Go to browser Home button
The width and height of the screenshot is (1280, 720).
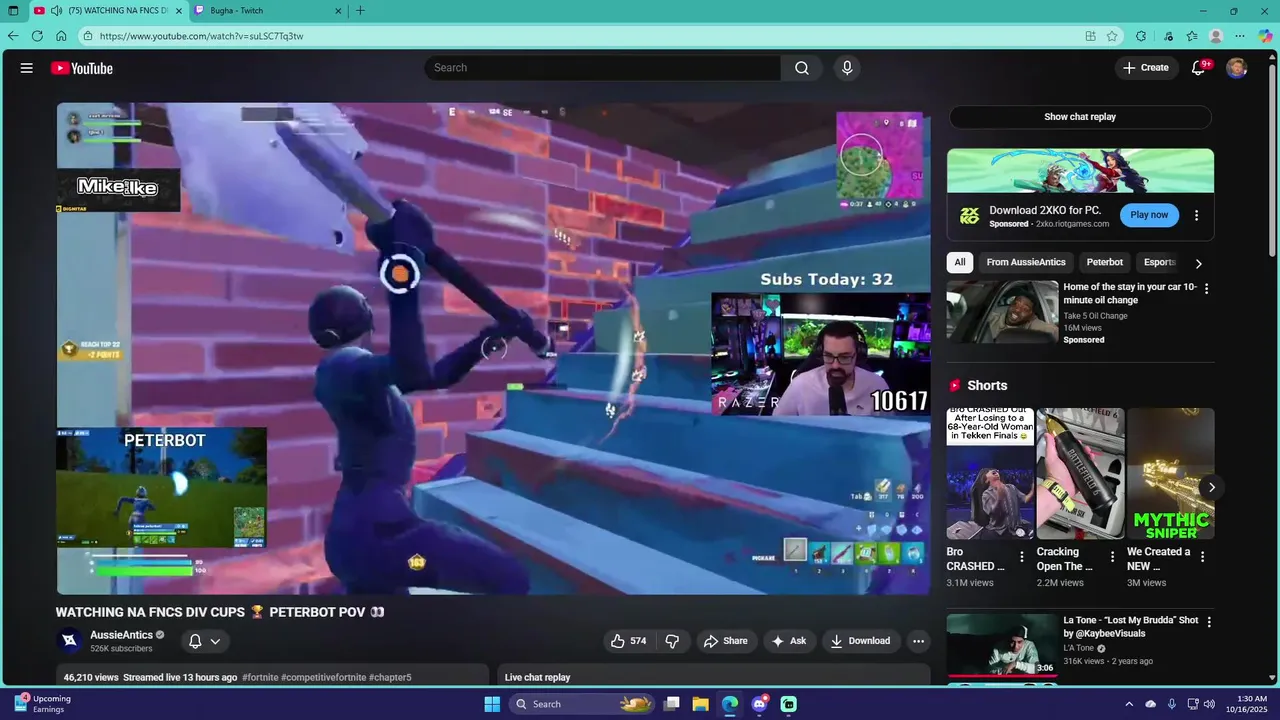[x=61, y=36]
